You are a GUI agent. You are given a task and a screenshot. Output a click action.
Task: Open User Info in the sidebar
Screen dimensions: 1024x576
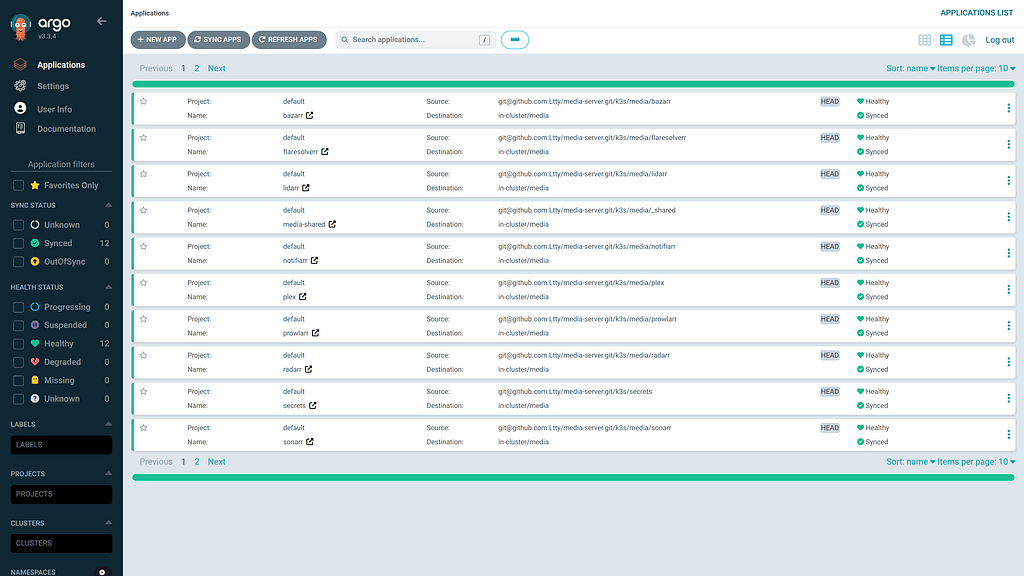[x=54, y=109]
